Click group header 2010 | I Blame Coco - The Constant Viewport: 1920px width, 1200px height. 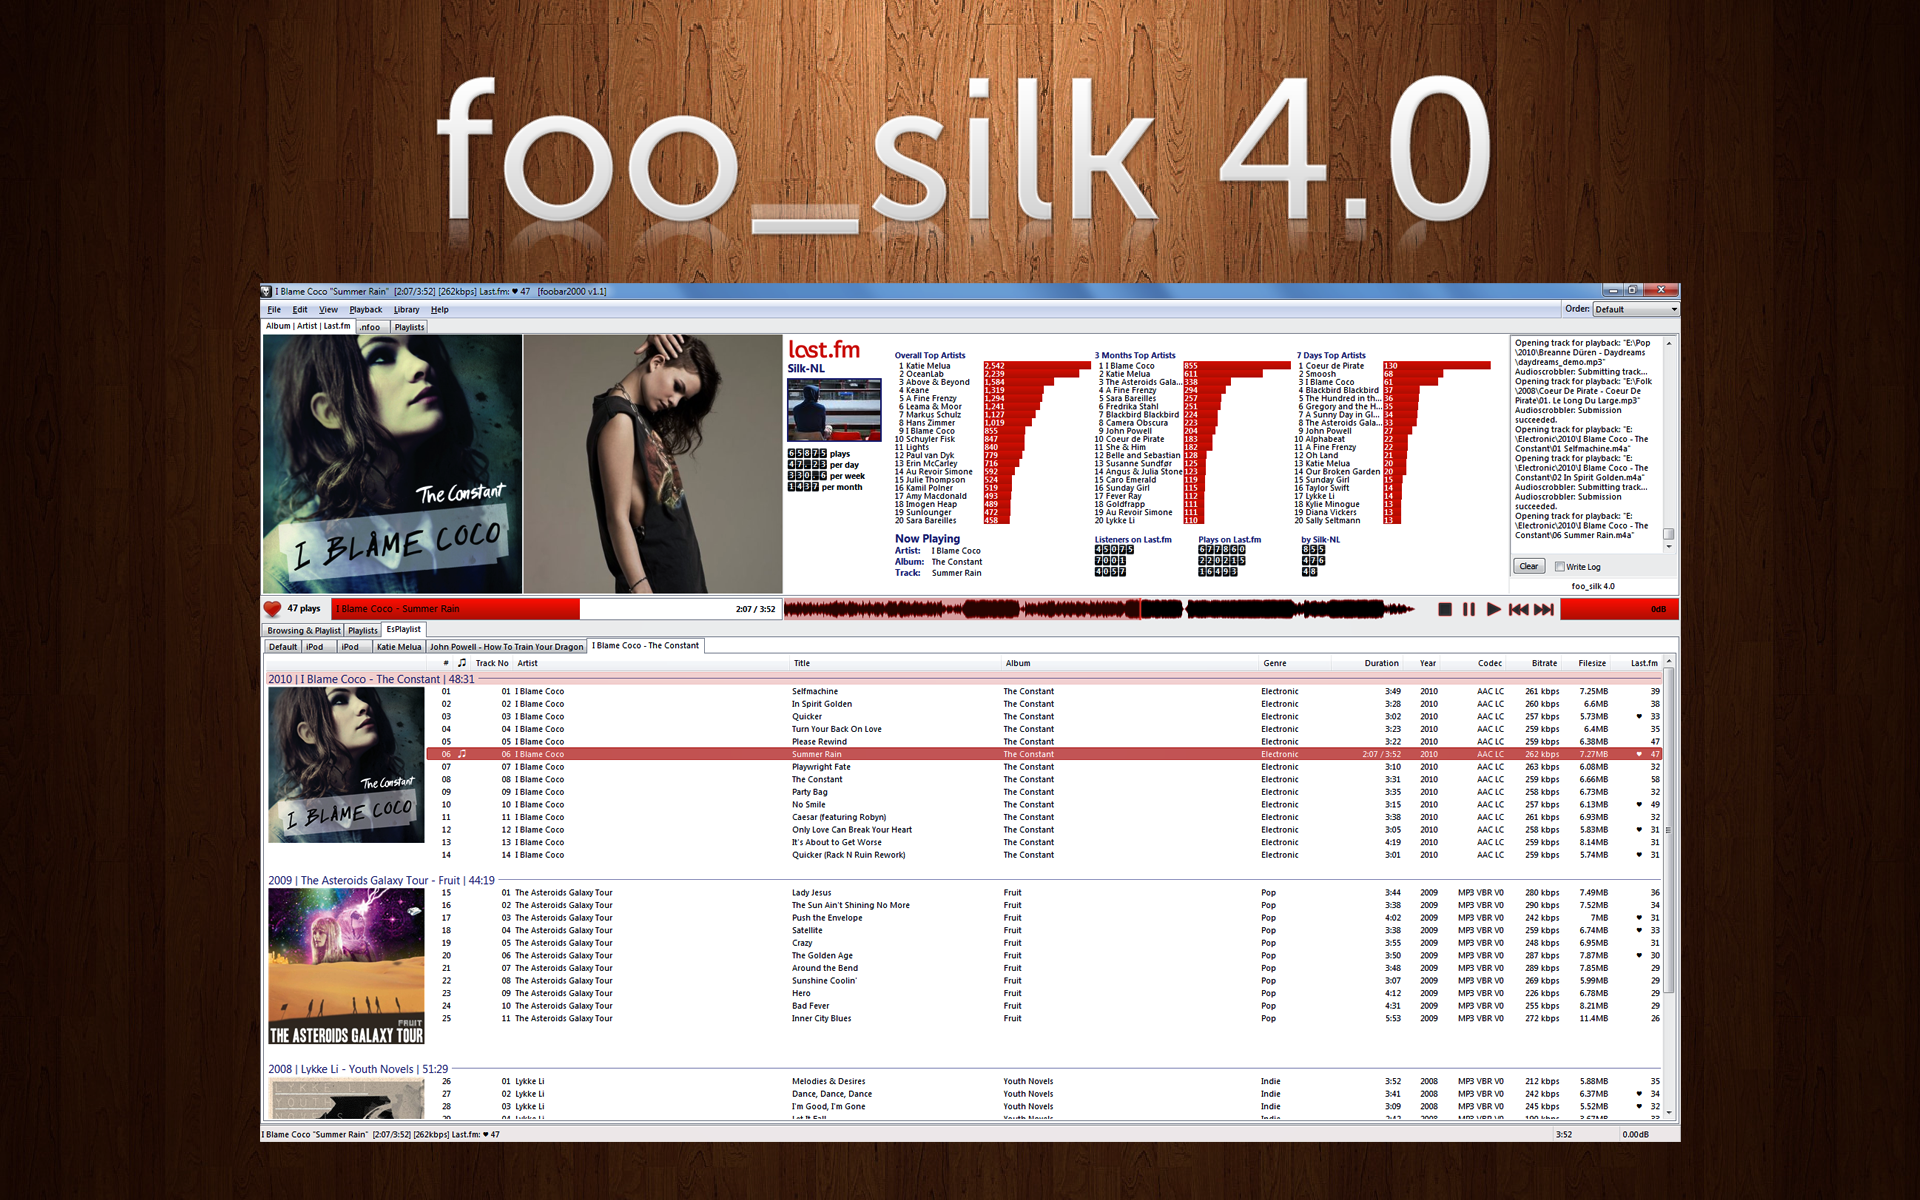tap(371, 679)
